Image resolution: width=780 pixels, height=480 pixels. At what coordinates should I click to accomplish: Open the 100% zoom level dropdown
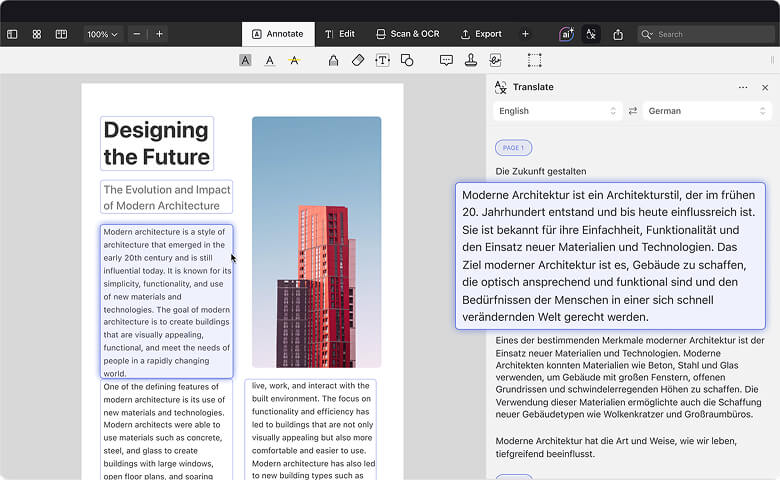pos(102,34)
